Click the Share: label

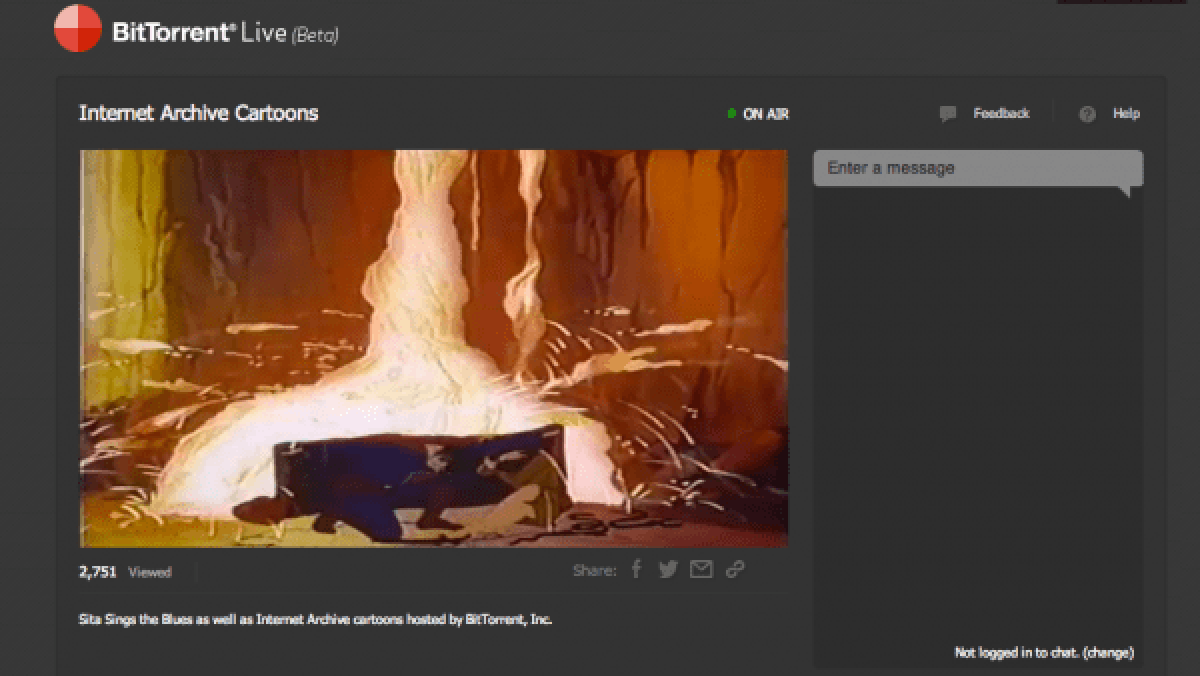coord(594,571)
